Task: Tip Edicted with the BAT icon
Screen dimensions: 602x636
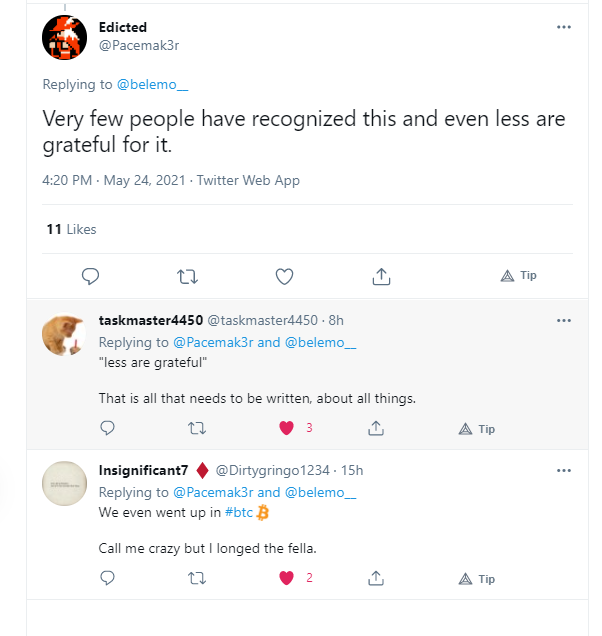Action: (x=518, y=276)
